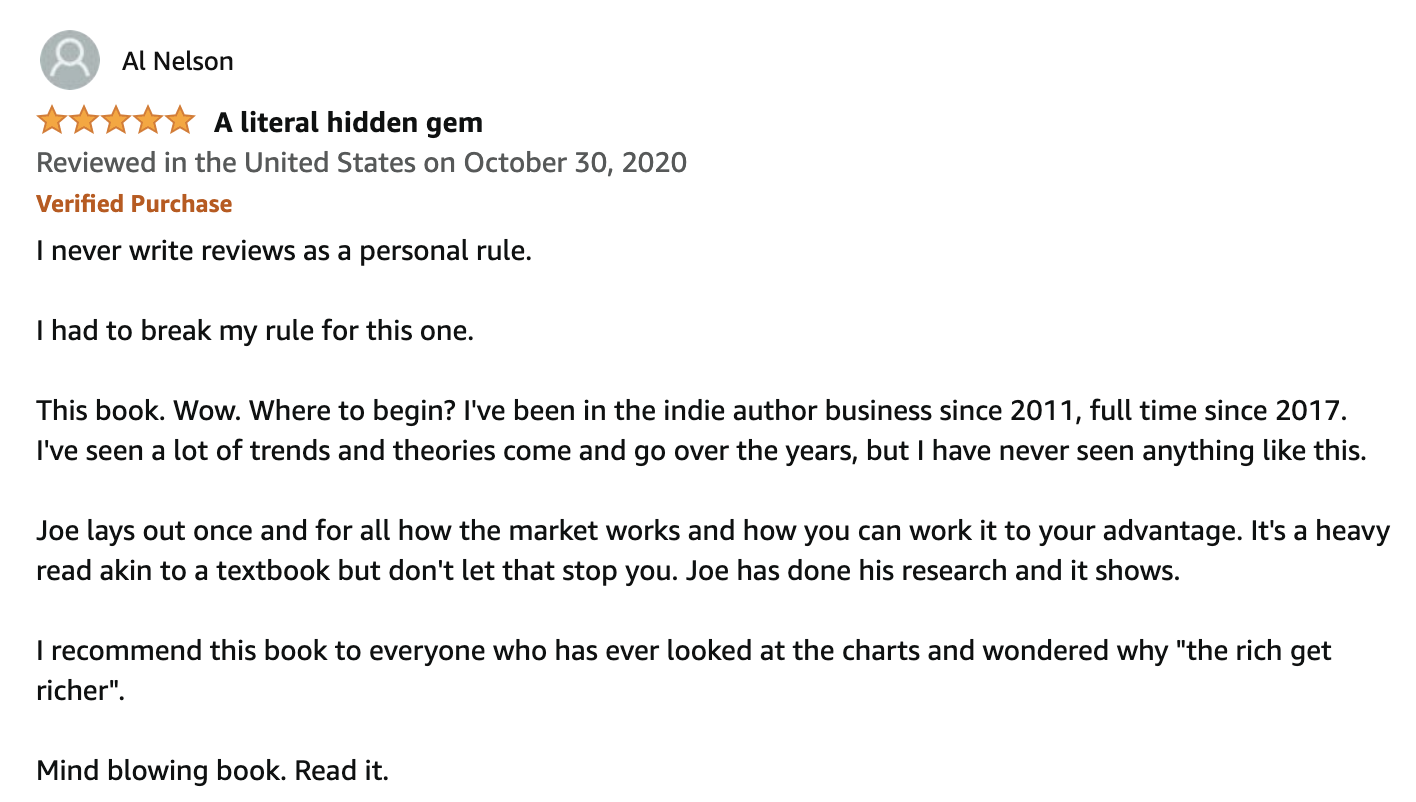Click the date October 30, 2020
1416x802 pixels.
[575, 162]
